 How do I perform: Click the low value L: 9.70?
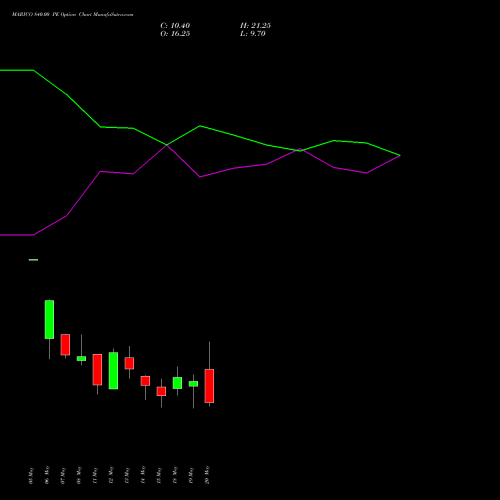253,34
